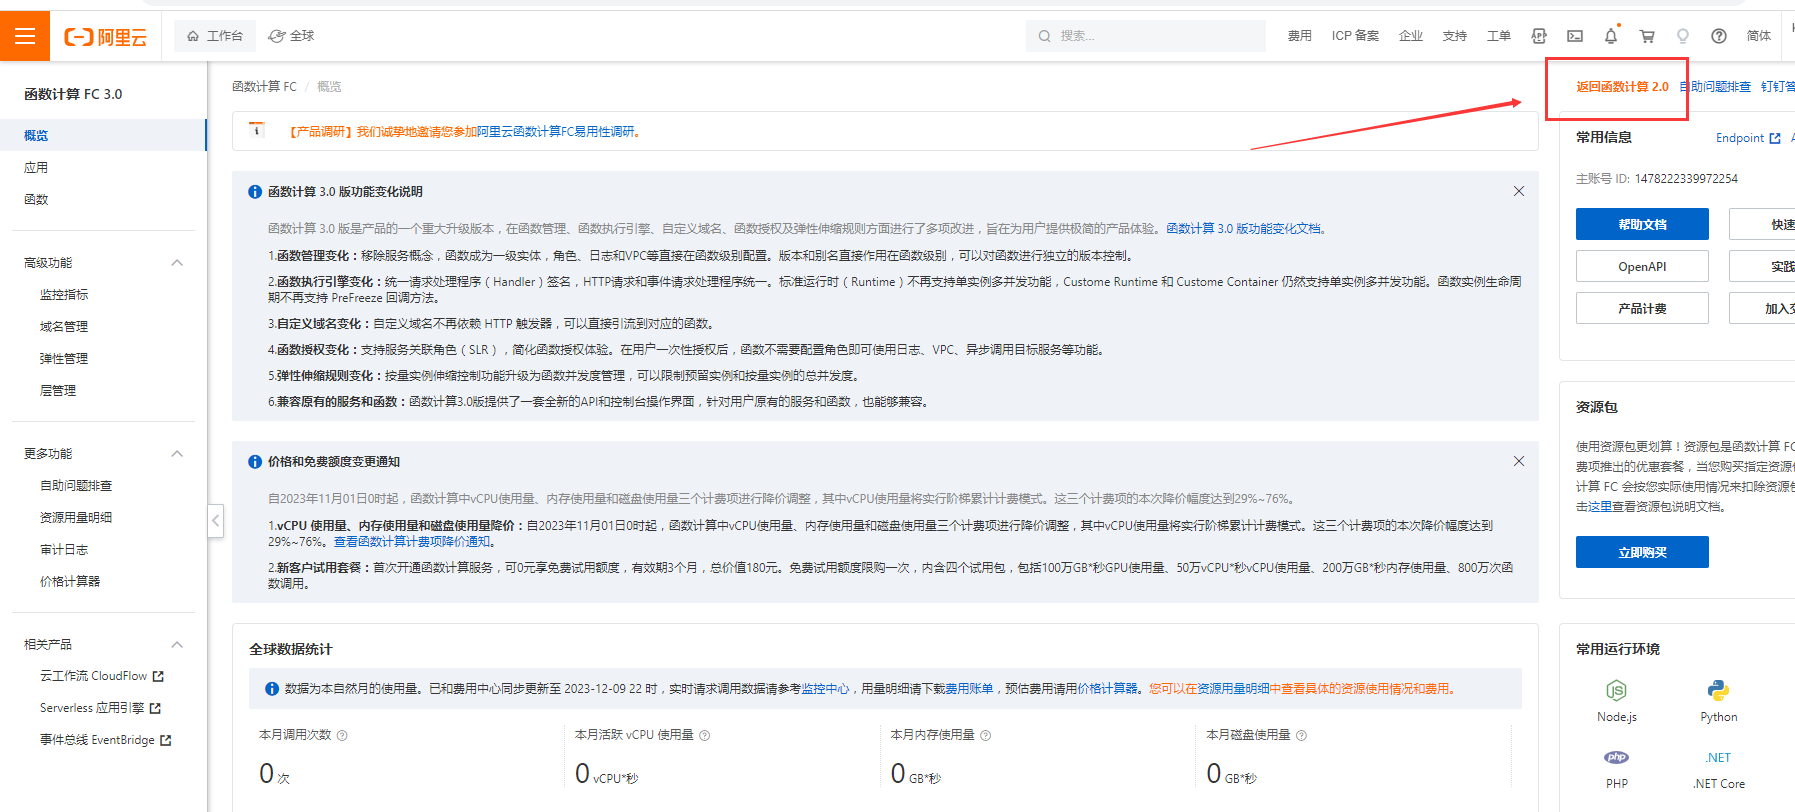Open 云工作流 CloudFlow external link

[x=102, y=676]
